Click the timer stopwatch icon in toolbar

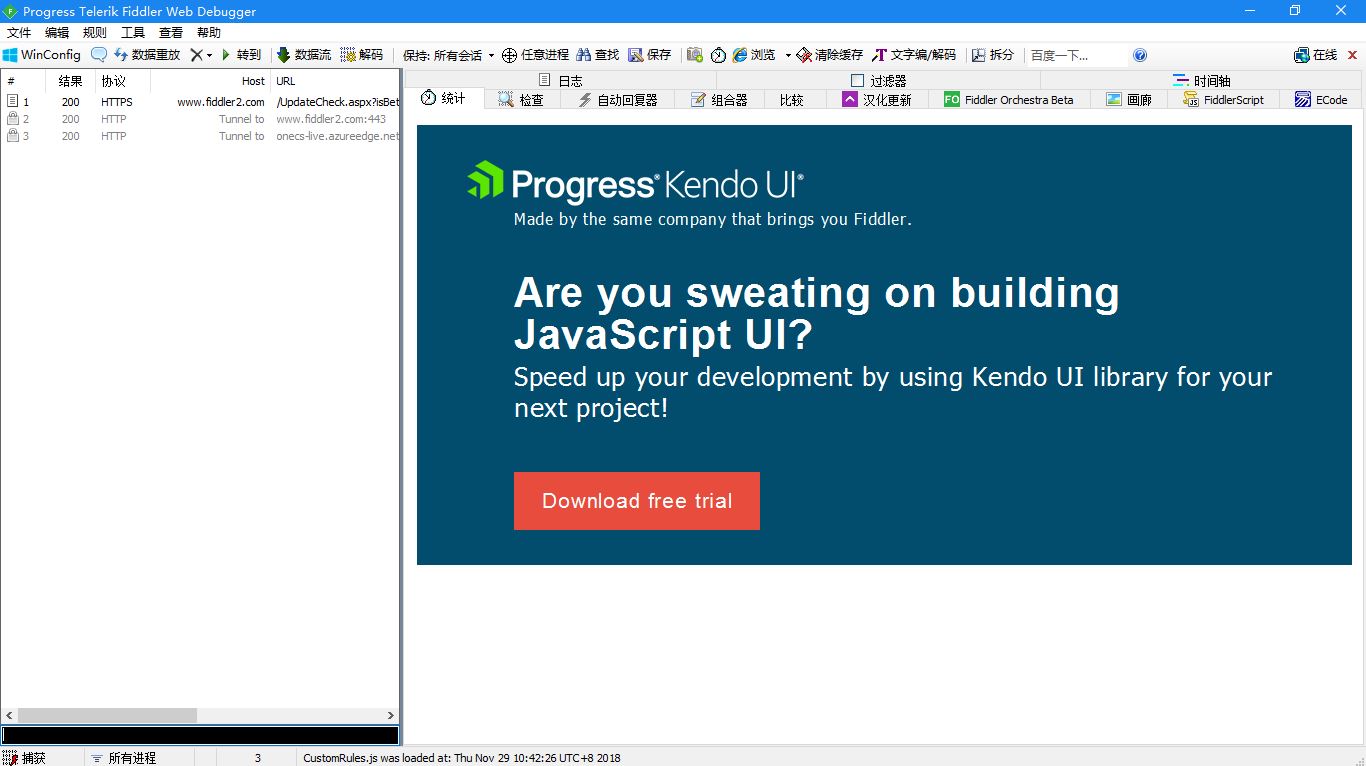tap(718, 55)
